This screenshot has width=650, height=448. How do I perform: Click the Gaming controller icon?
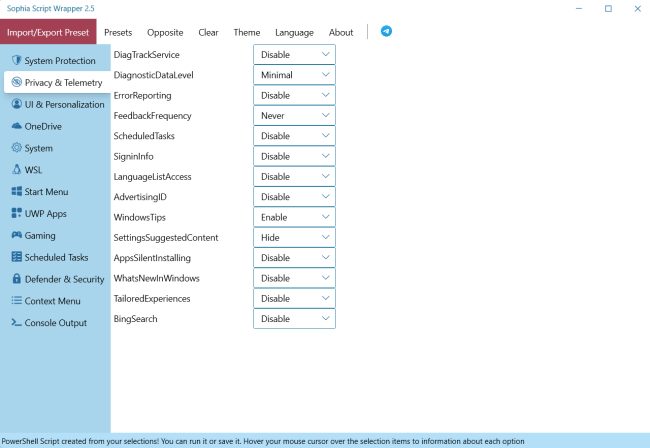[17, 235]
